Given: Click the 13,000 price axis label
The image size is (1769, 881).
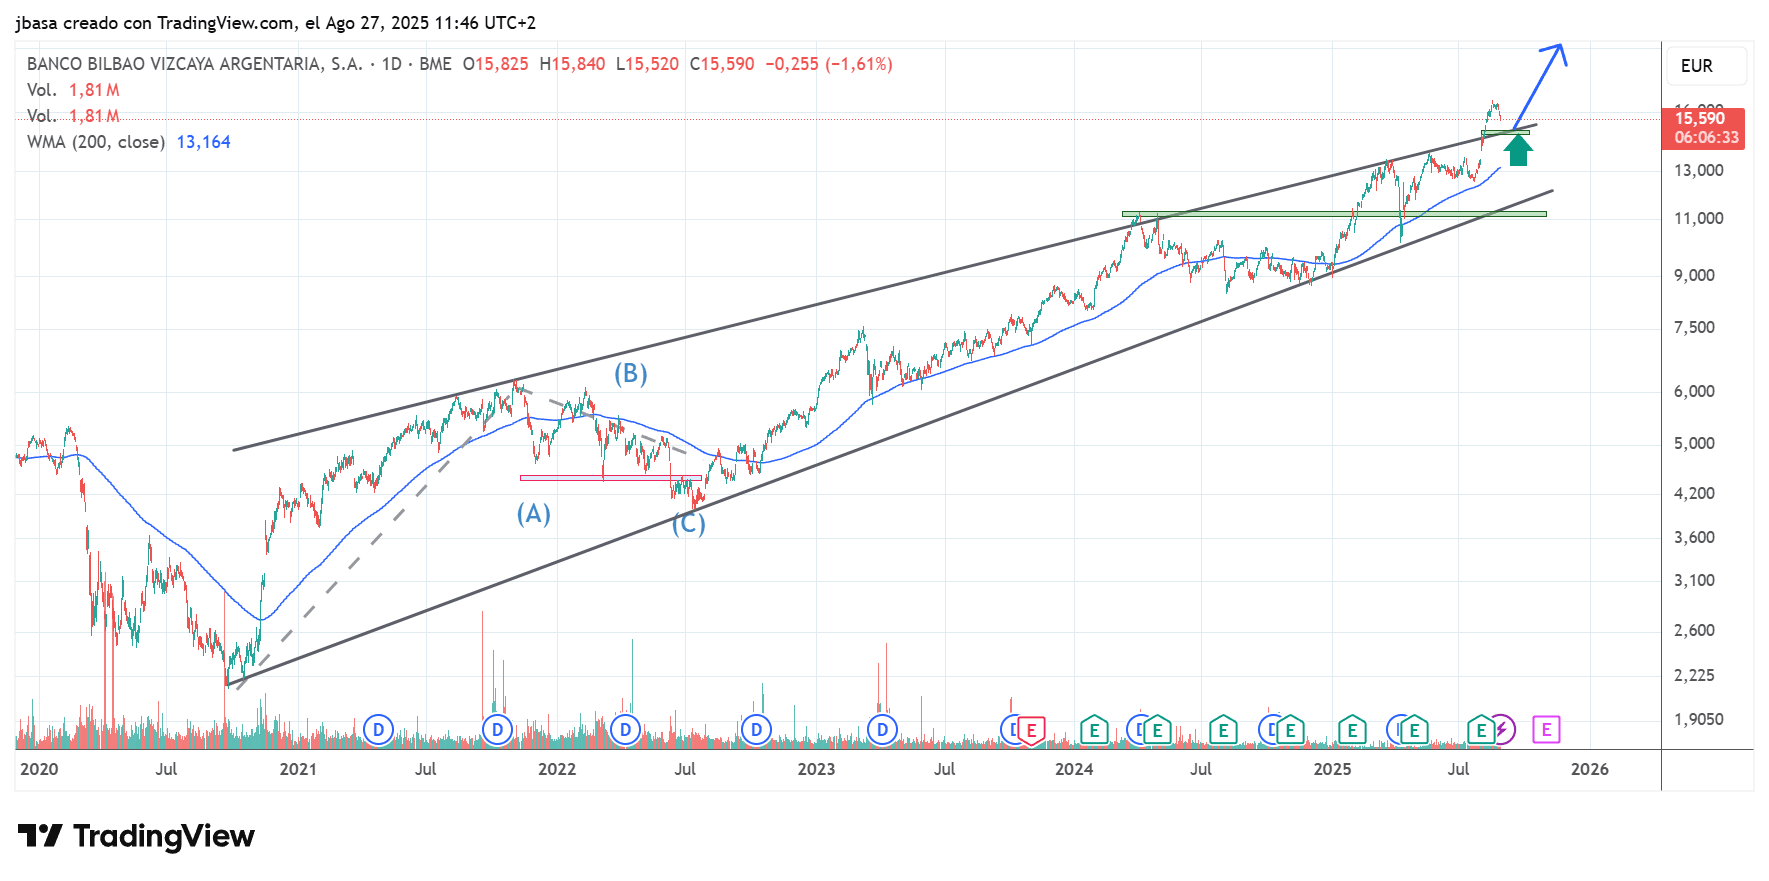Looking at the screenshot, I should [x=1699, y=171].
